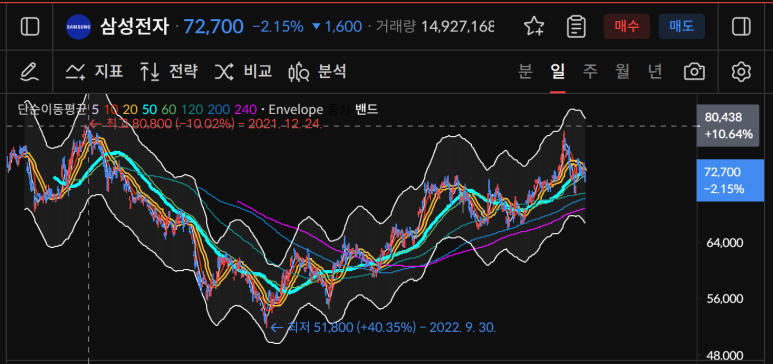773x364 pixels.
Task: Click the 64,000 price axis label
Action: click(x=724, y=243)
